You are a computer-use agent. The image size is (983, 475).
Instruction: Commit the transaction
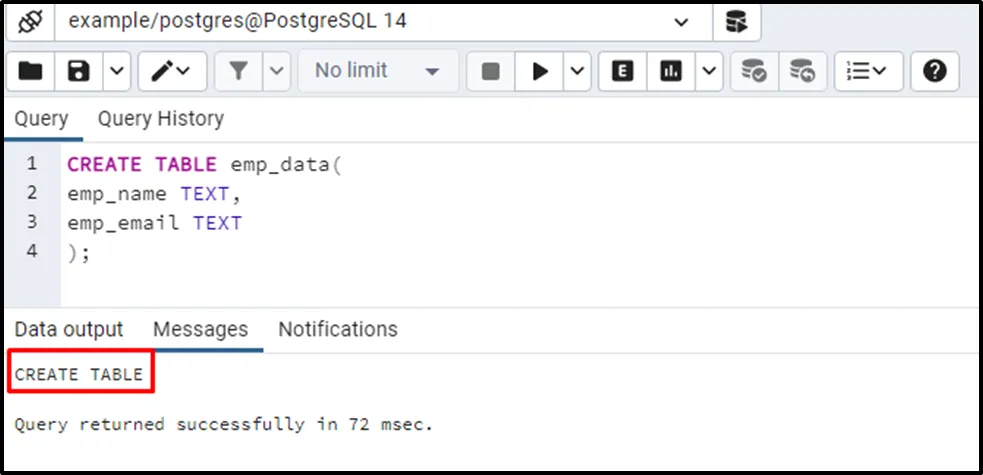point(753,71)
